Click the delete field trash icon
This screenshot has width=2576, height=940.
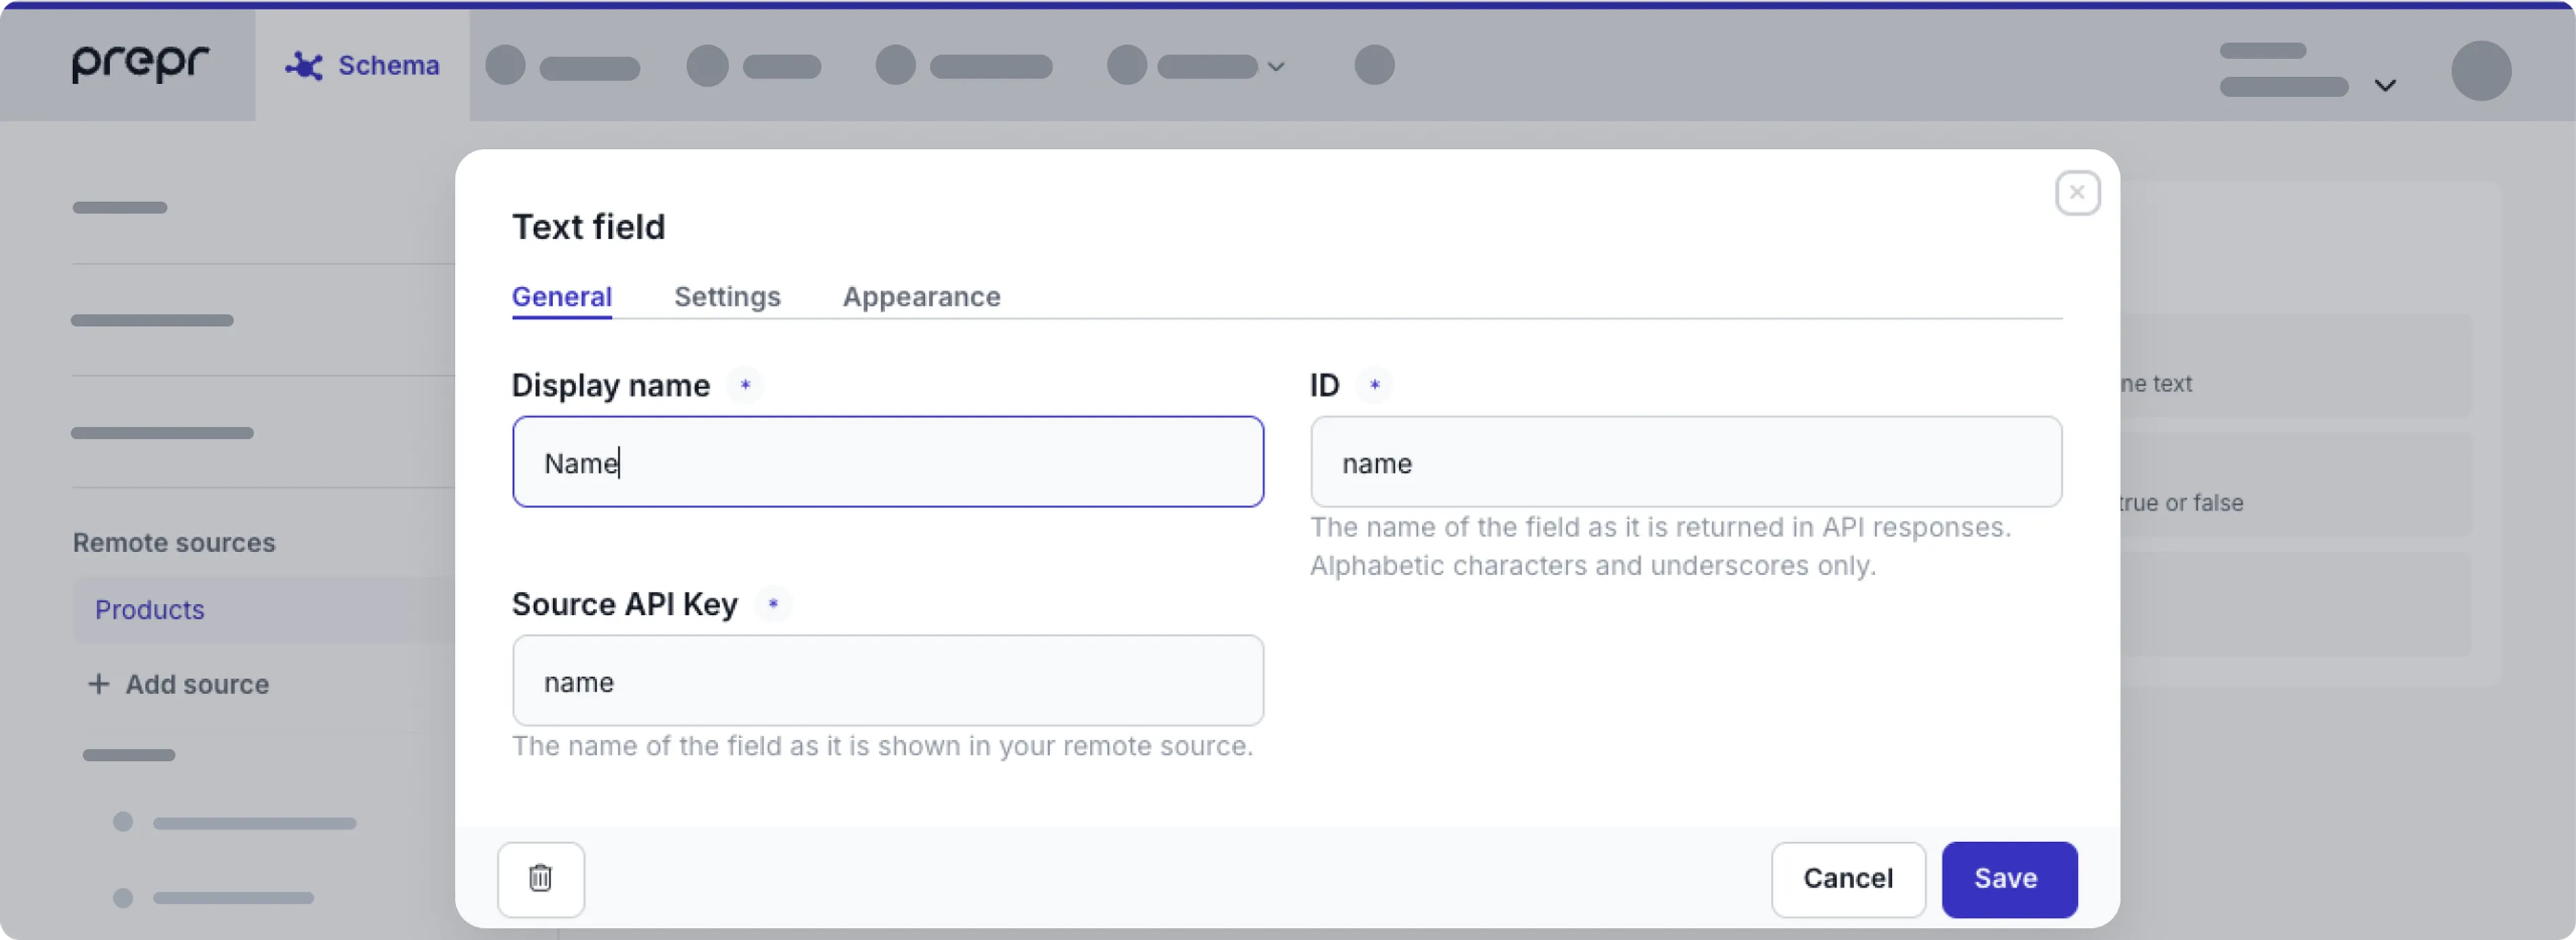[540, 879]
